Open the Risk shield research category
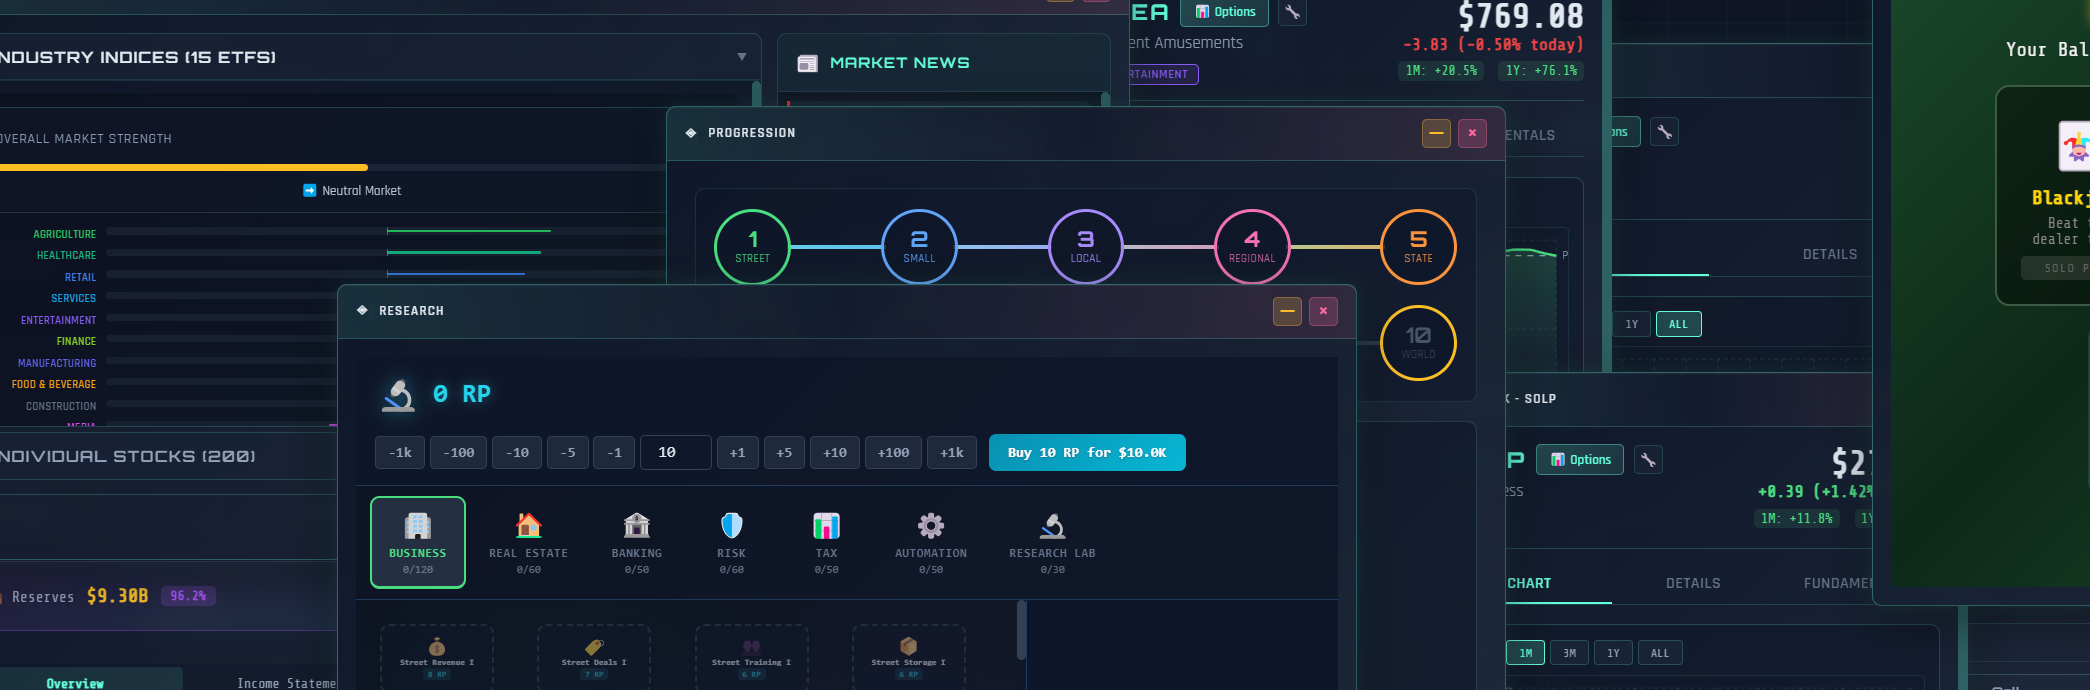 731,542
